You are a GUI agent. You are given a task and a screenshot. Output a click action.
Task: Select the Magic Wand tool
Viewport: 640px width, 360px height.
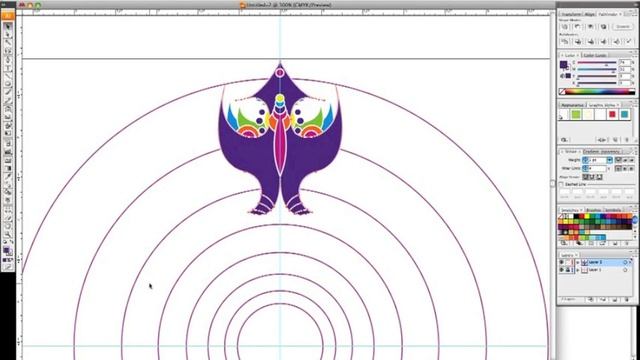pyautogui.click(x=8, y=43)
